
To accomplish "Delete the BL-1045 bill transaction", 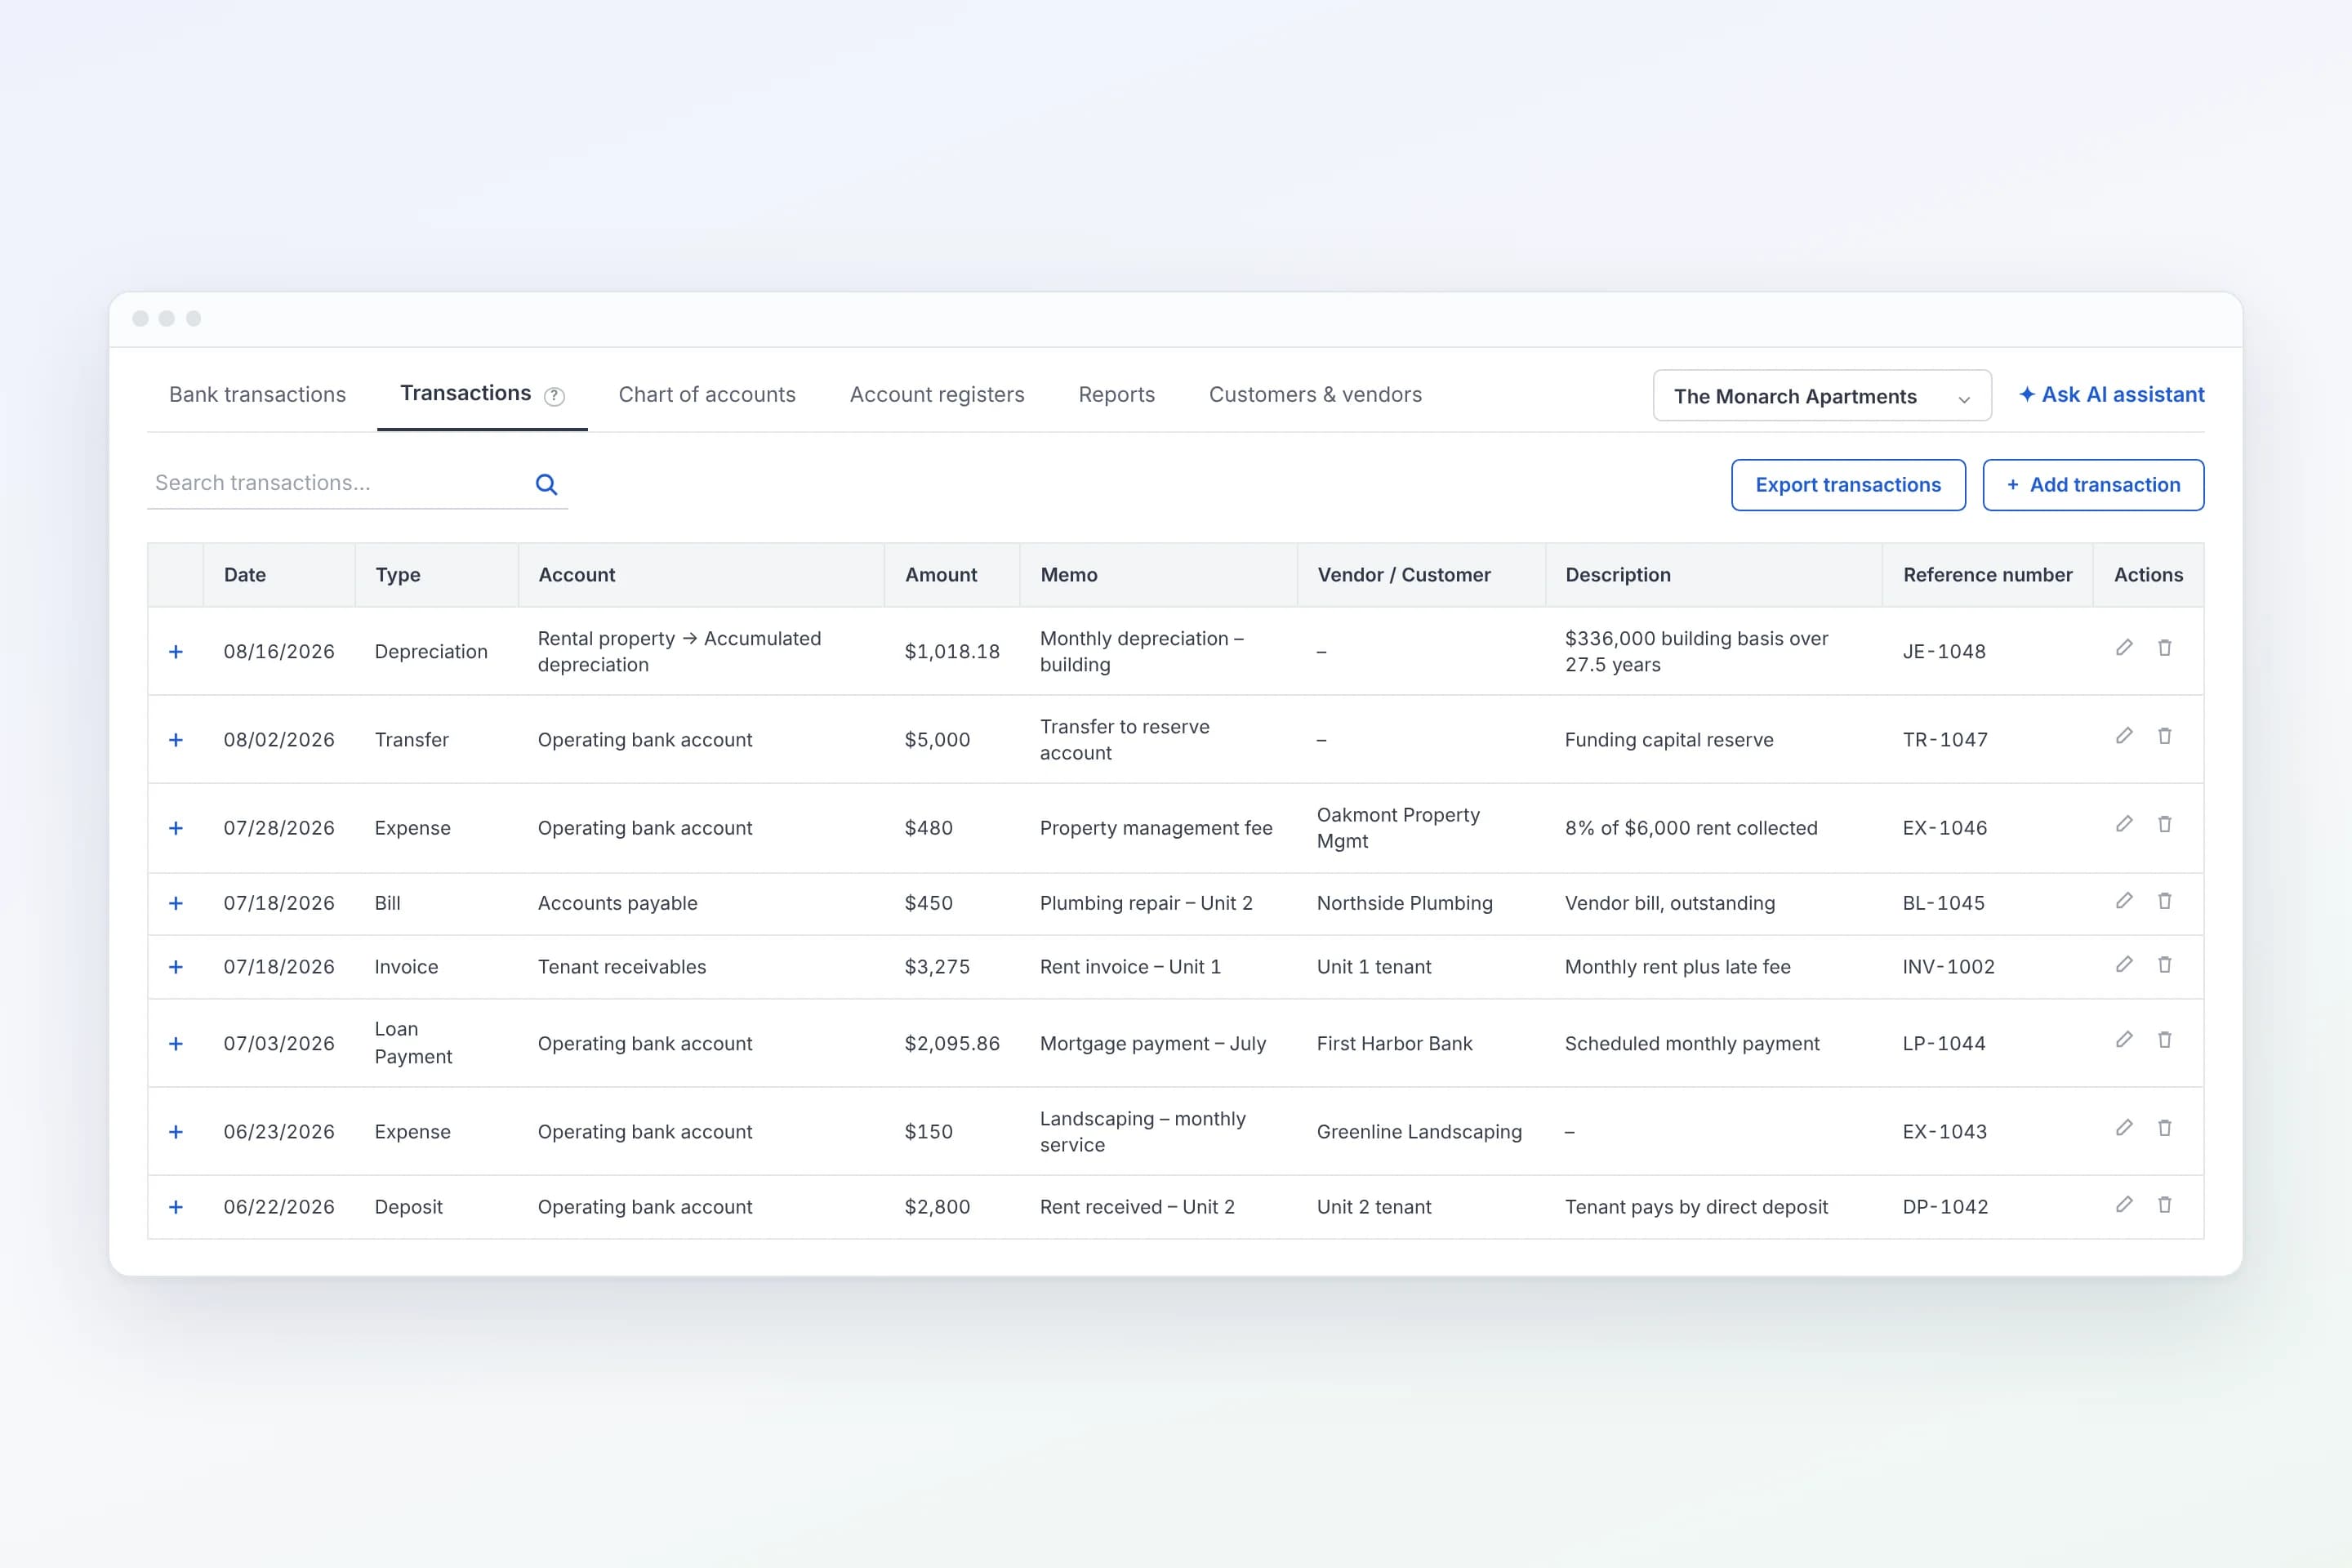I will coord(2164,901).
